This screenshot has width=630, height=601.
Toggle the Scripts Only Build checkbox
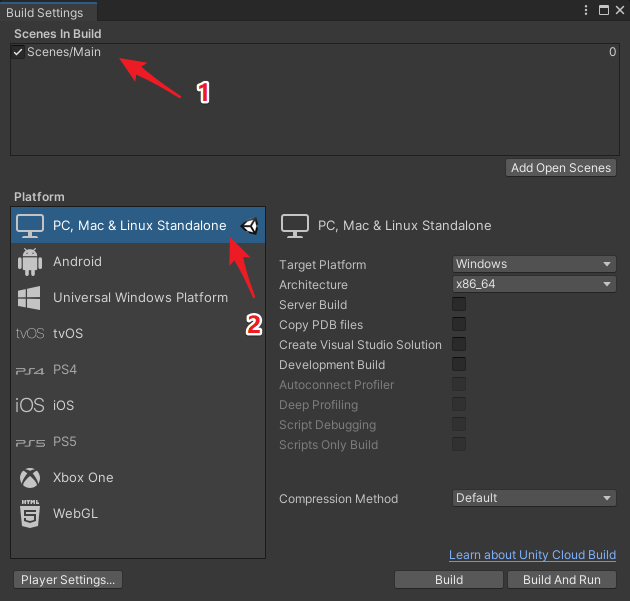coord(459,444)
